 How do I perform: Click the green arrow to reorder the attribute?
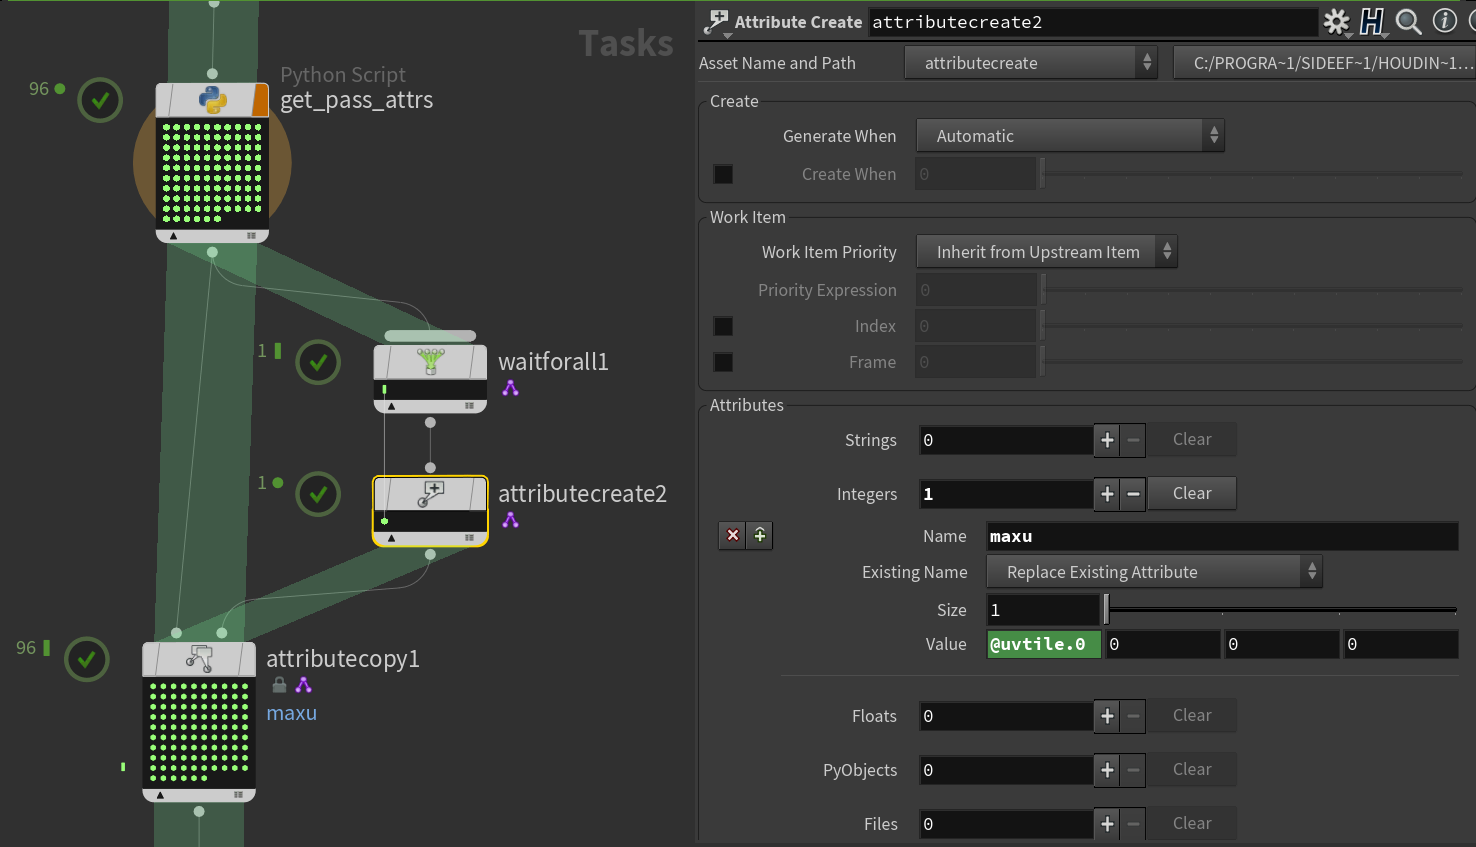759,535
